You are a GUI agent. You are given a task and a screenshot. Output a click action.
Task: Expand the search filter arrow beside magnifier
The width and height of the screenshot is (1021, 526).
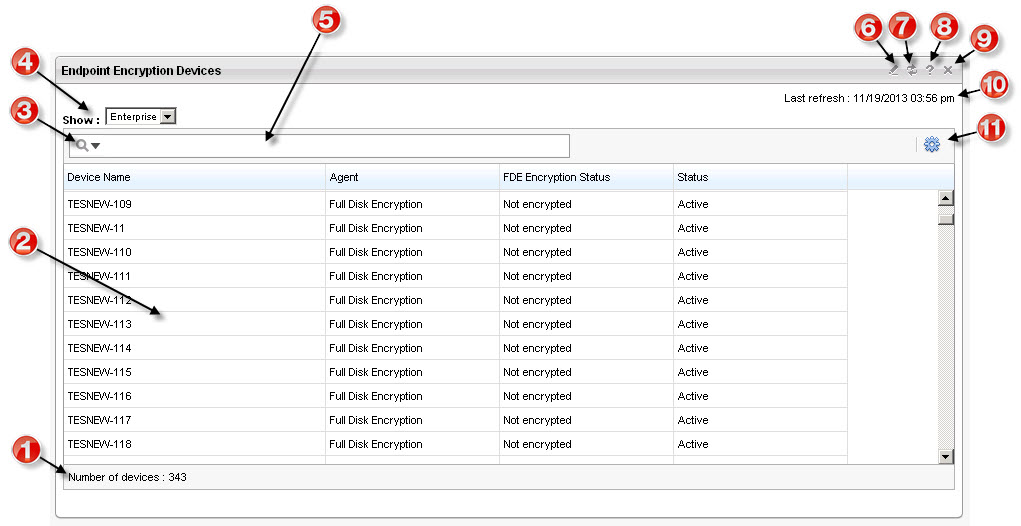[96, 147]
